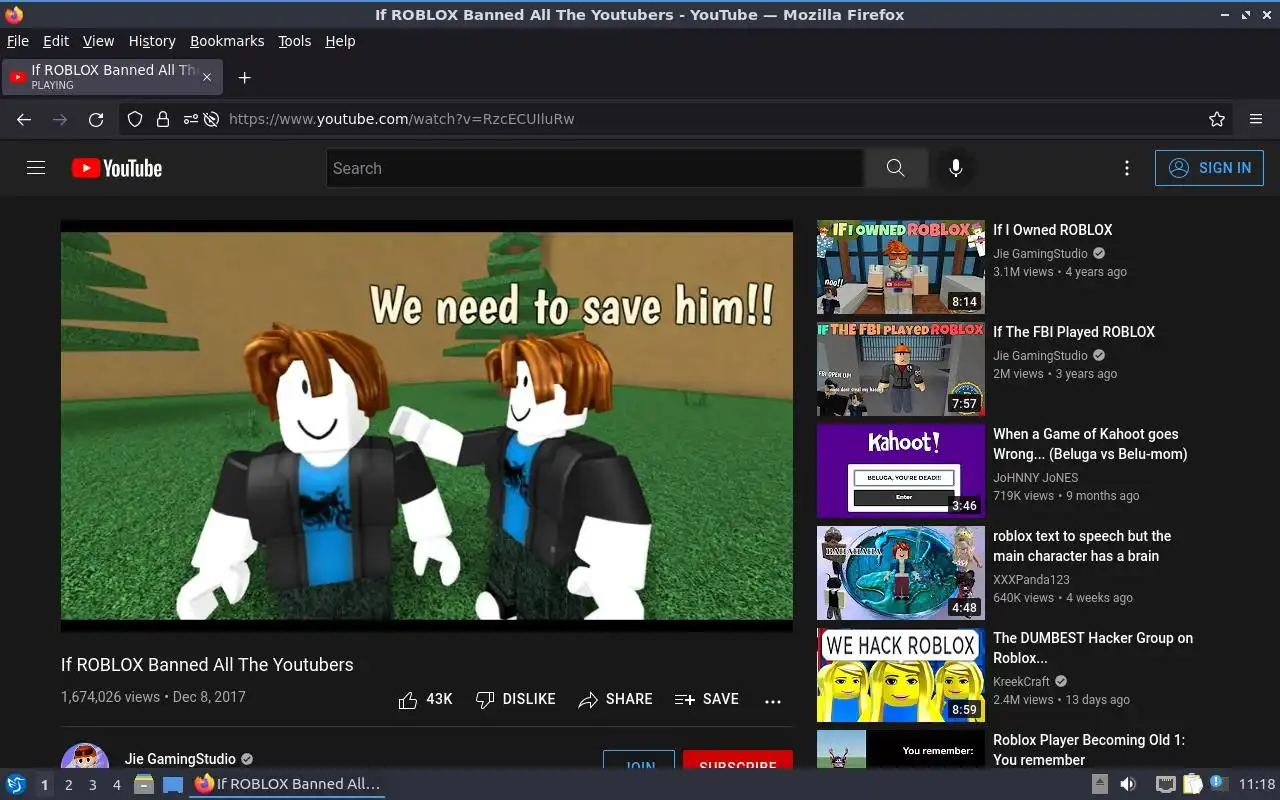The width and height of the screenshot is (1280, 800).
Task: Open title 'If The FBI Played ROBLOX'
Action: (x=1074, y=332)
